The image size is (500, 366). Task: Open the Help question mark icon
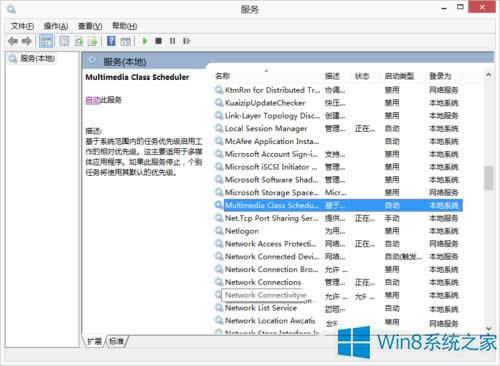click(111, 41)
